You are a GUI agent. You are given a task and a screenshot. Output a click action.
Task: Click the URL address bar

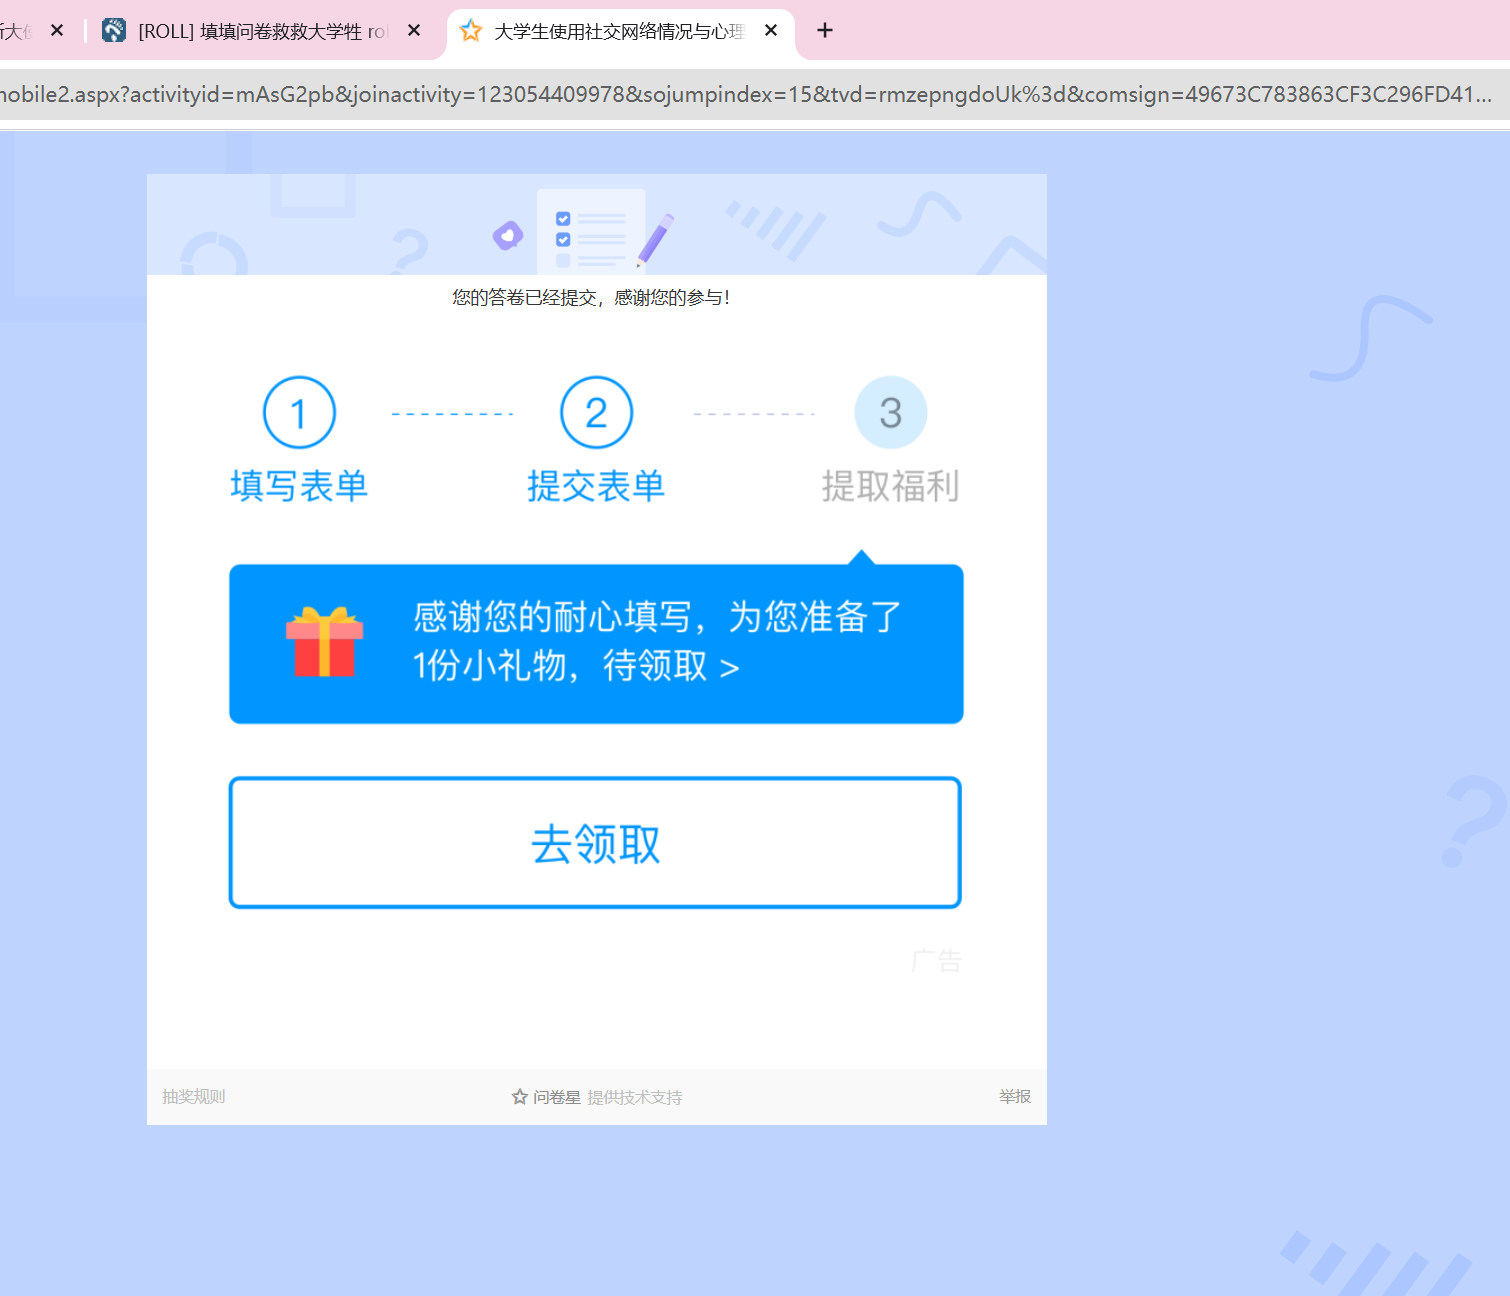(745, 95)
